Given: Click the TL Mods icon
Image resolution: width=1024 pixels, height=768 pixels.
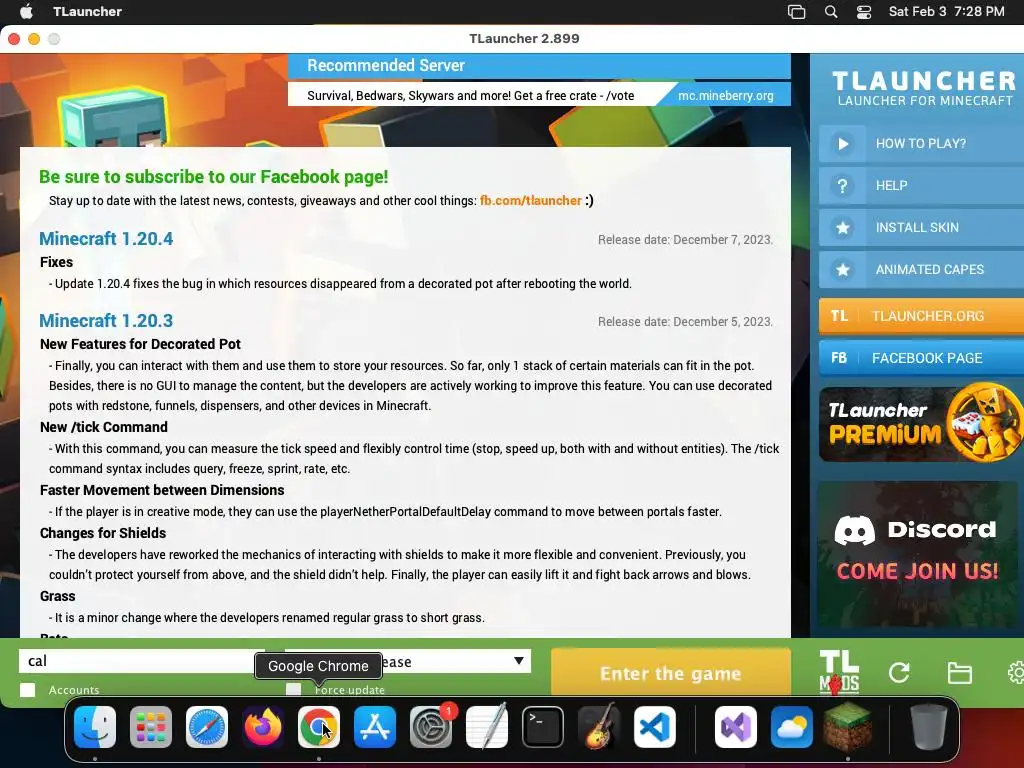Looking at the screenshot, I should pos(839,672).
